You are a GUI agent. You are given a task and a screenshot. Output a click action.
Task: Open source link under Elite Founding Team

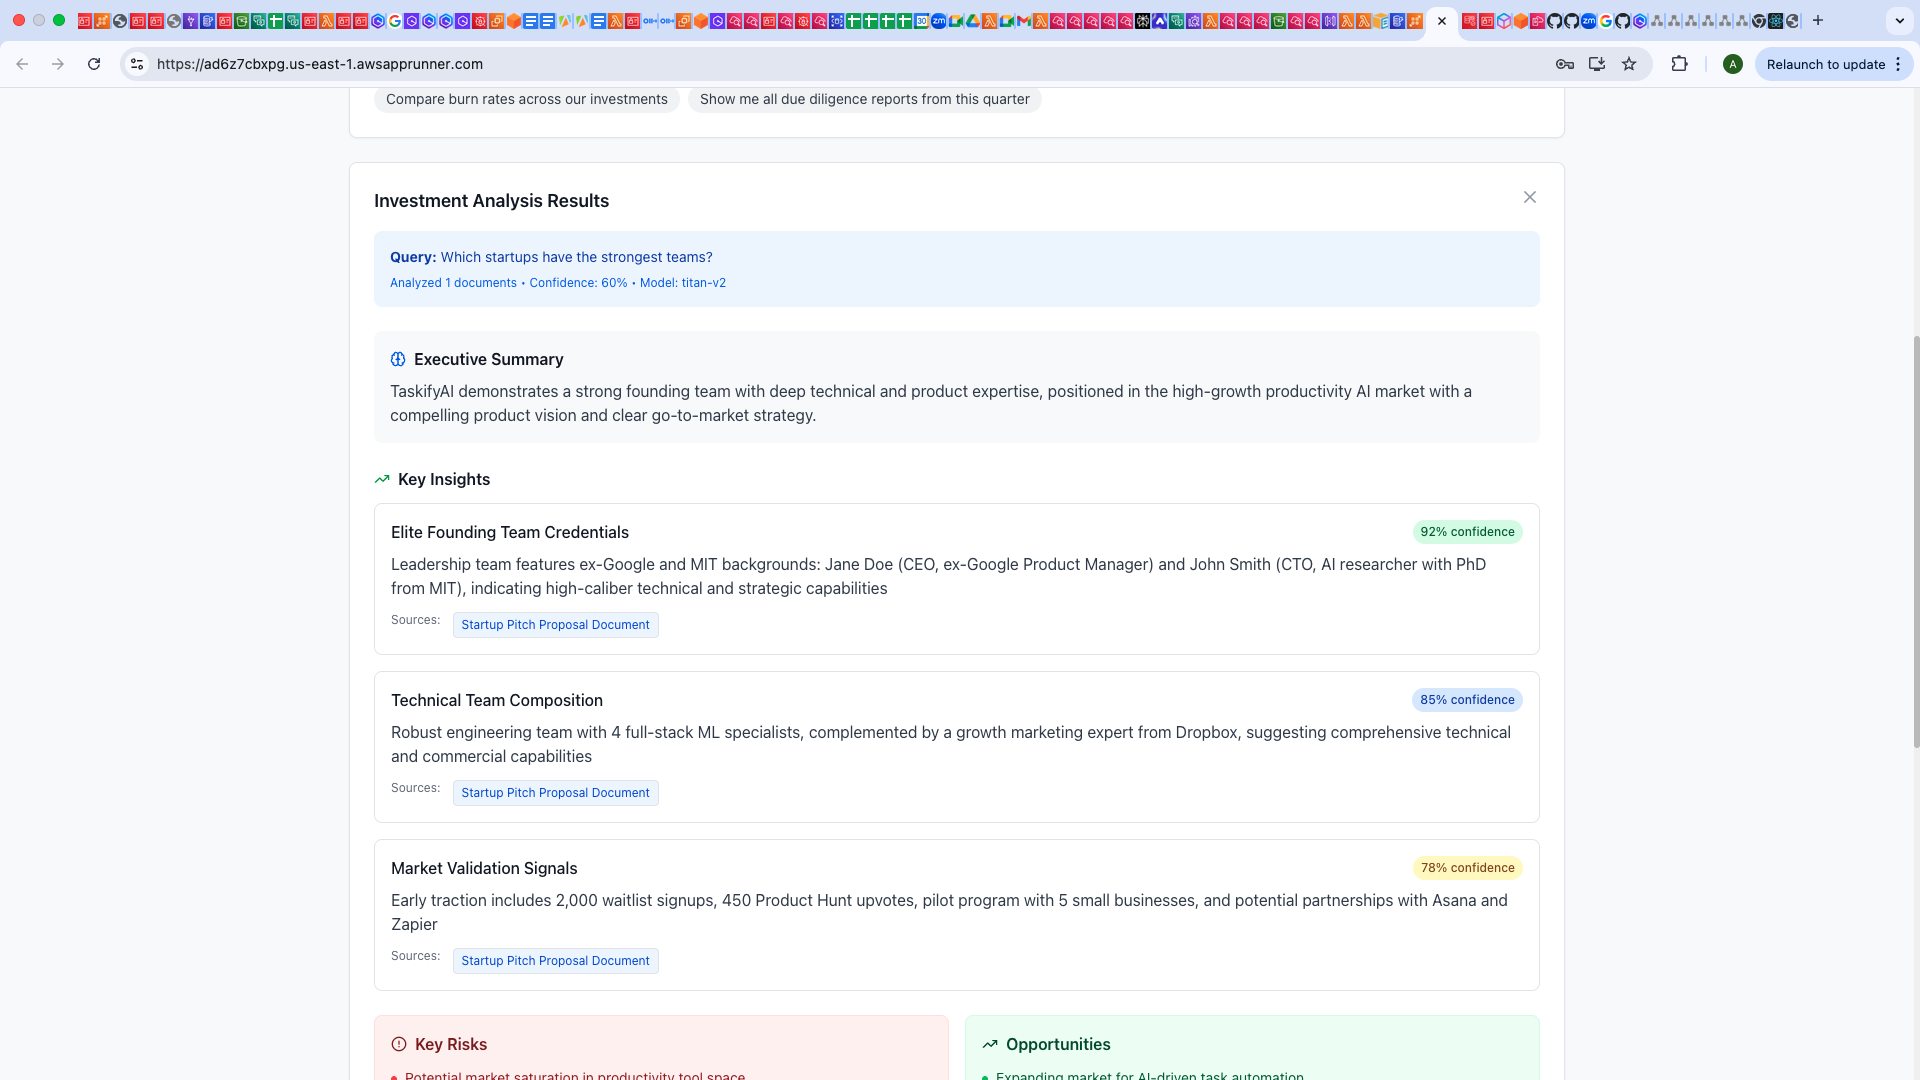555,625
